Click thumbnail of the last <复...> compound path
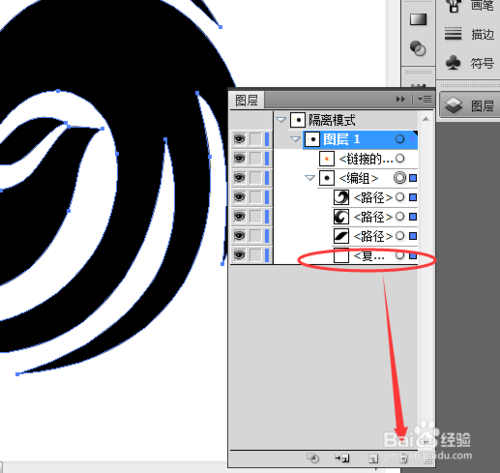Viewport: 500px width, 473px height. [341, 256]
